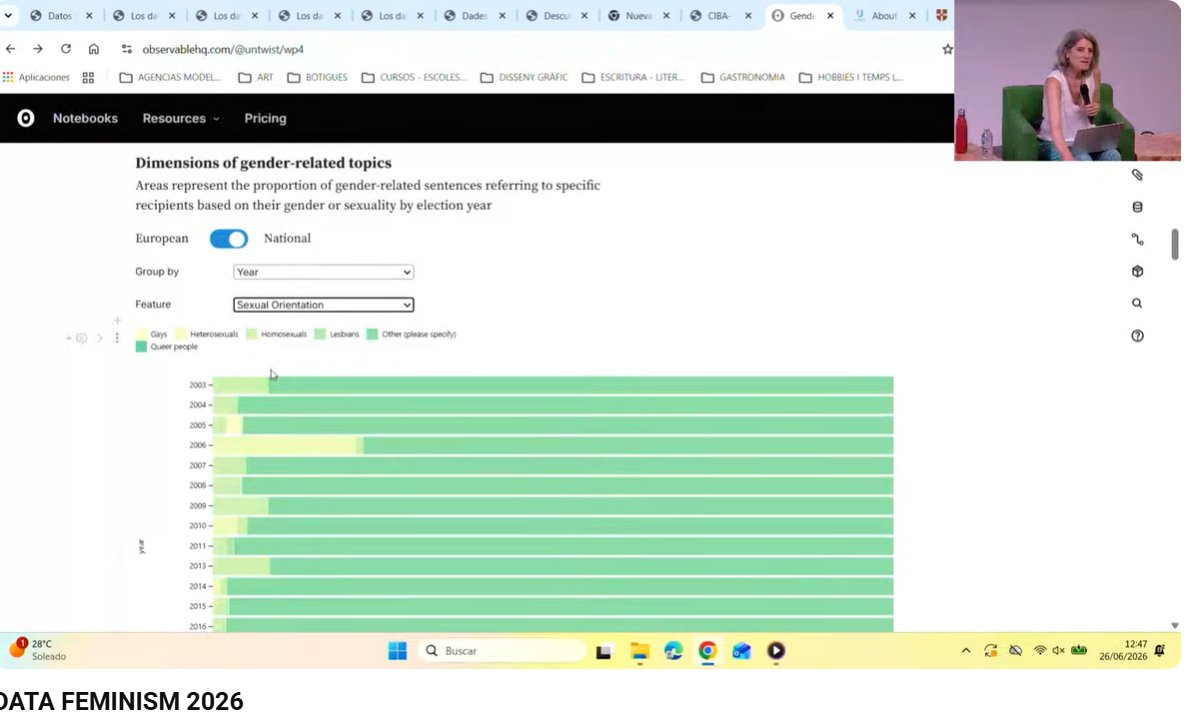Open Google Chrome on taskbar
Screen dimensions: 1192x717
[x=708, y=651]
